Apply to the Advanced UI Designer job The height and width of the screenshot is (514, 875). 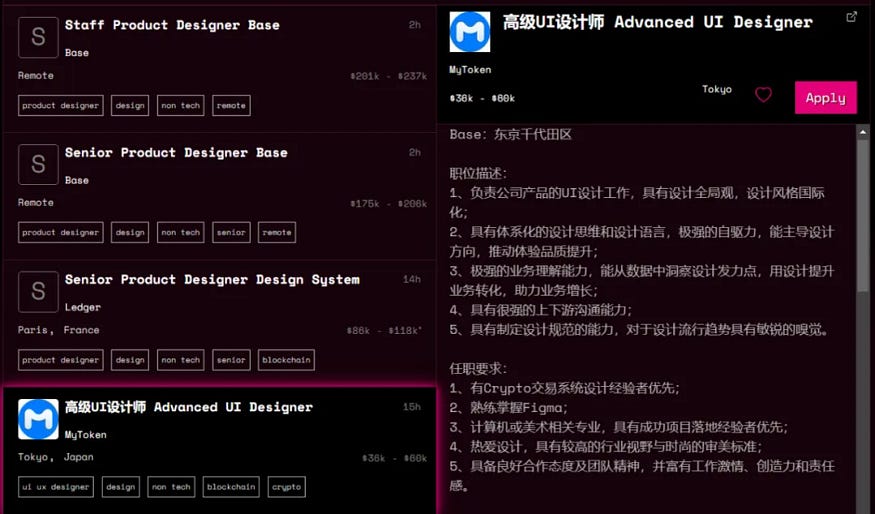825,98
